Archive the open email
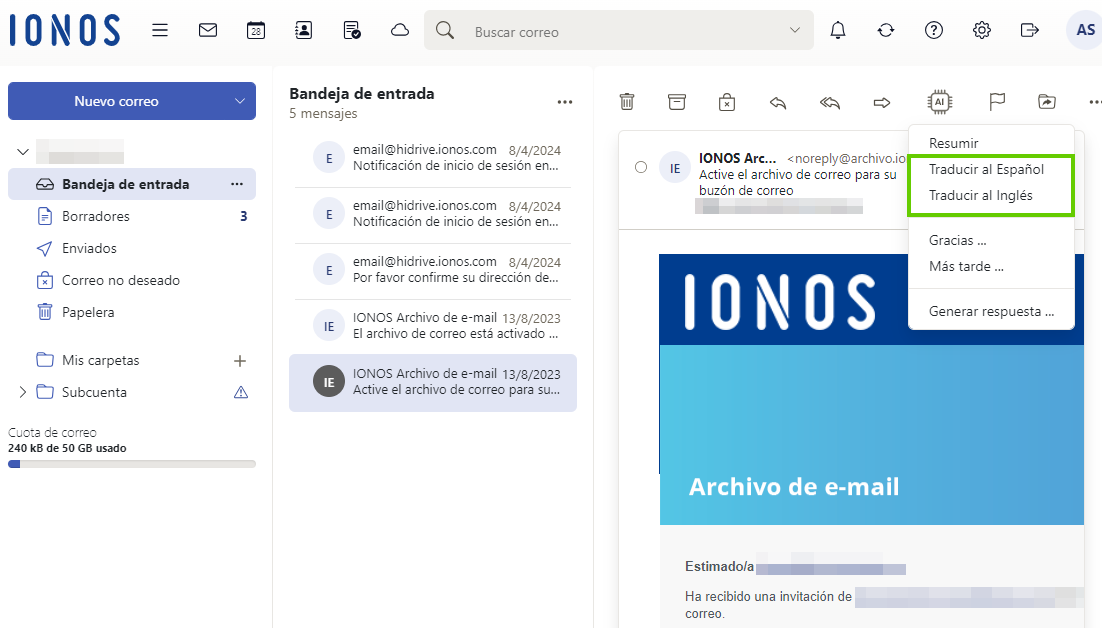1102x628 pixels. click(677, 103)
